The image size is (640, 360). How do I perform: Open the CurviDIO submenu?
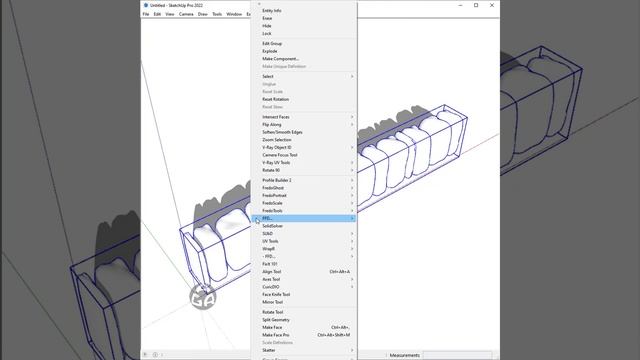(x=304, y=287)
